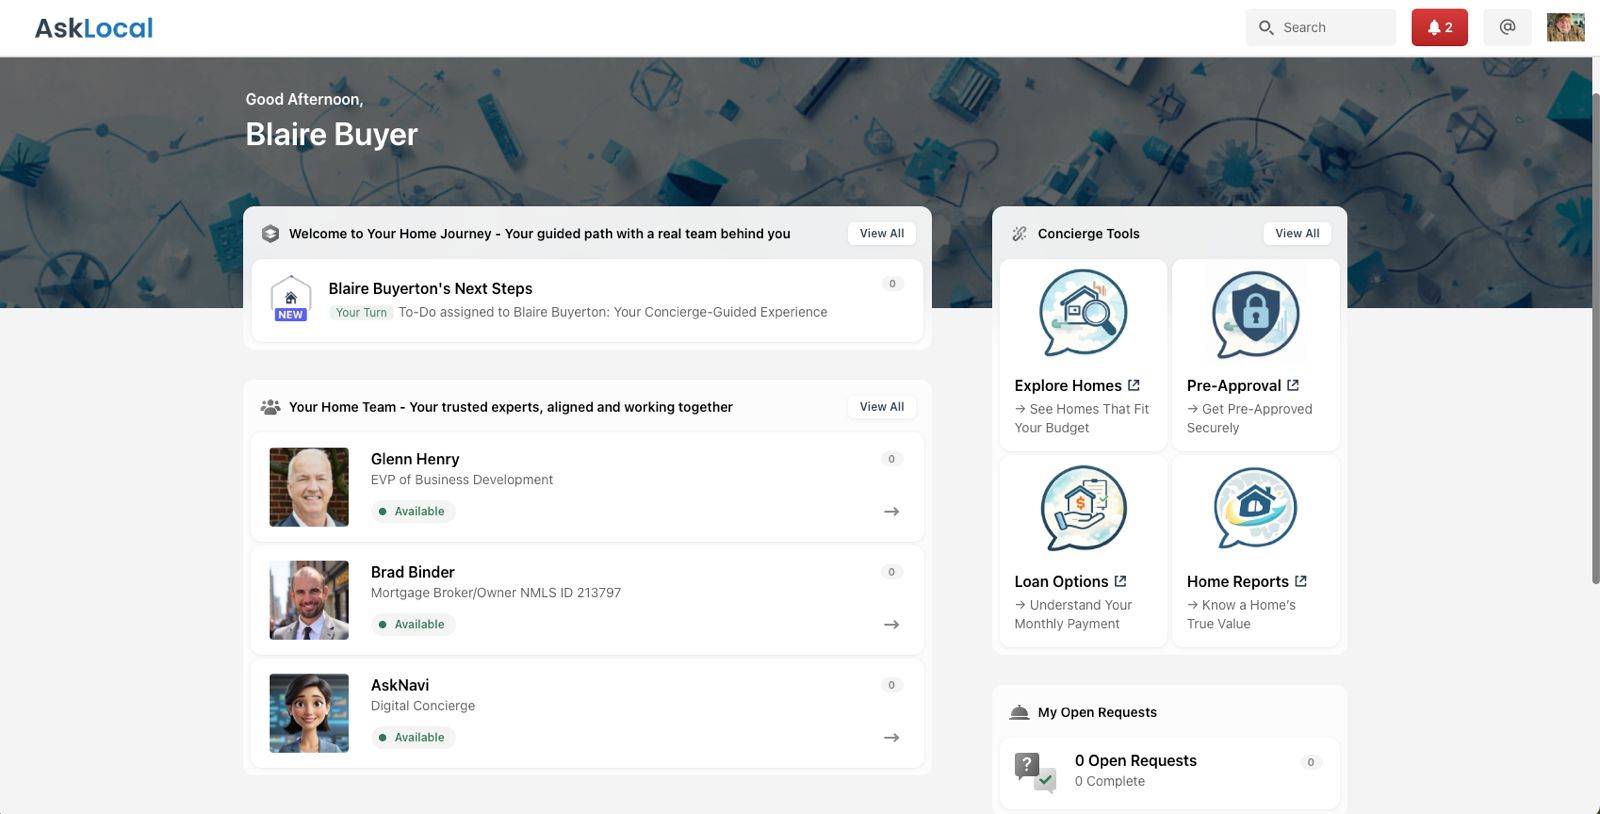The width and height of the screenshot is (1600, 814).
Task: Open the Explore Homes concierge icon
Action: pos(1083,313)
